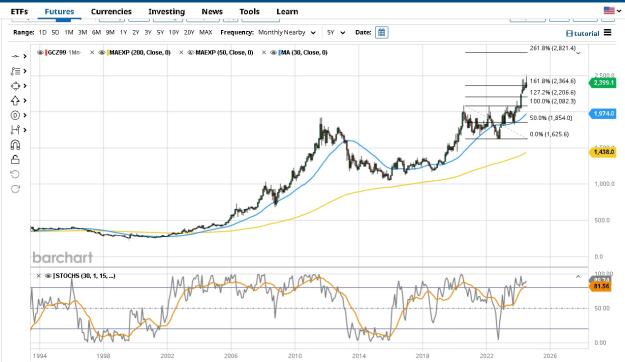Open the 5Y period dropdown

[x=336, y=32]
